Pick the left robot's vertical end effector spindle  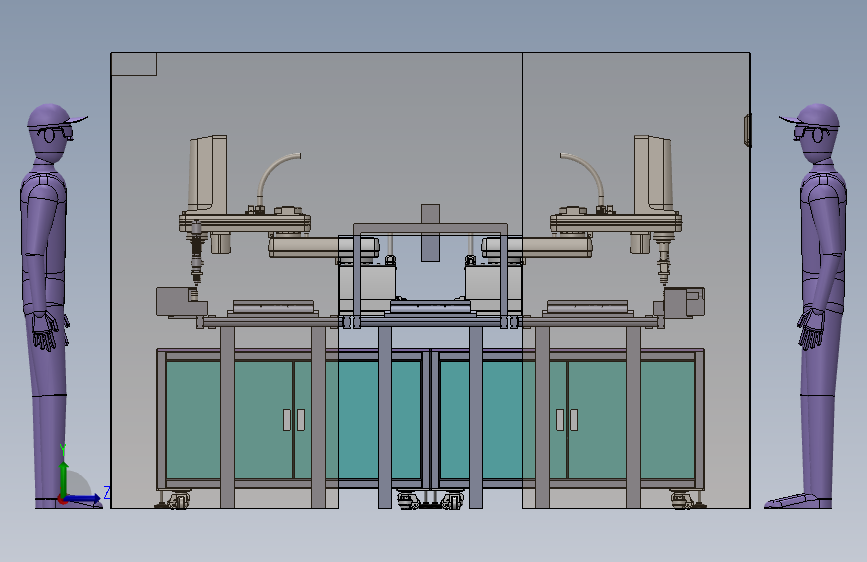point(196,253)
